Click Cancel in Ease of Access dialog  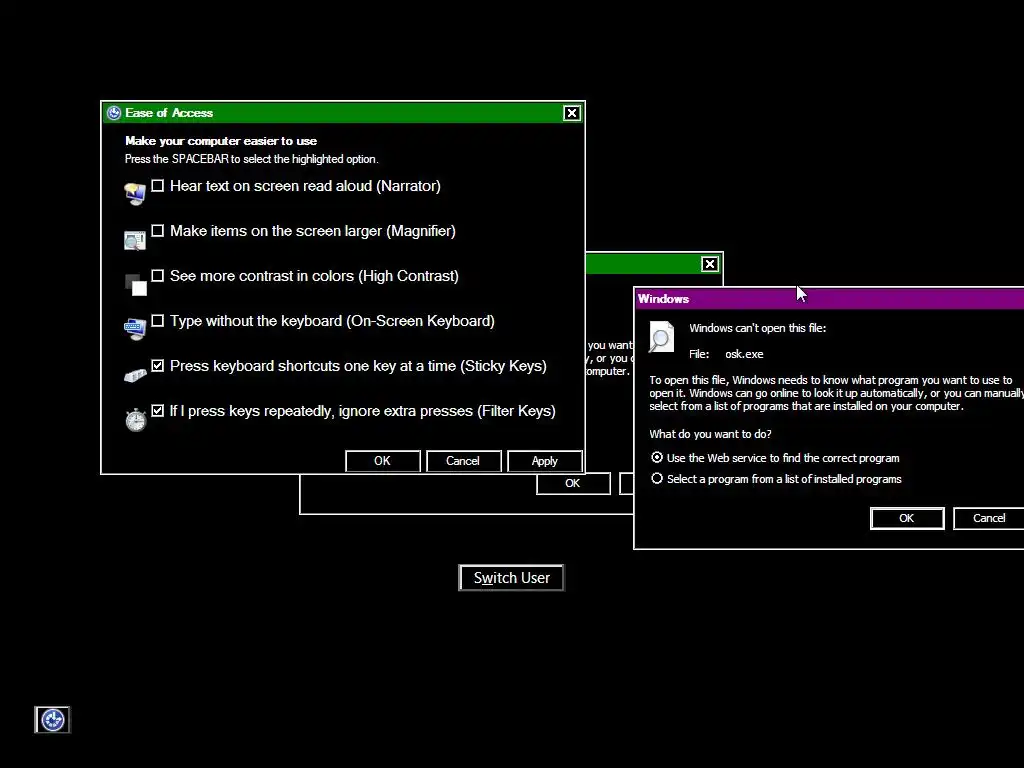[x=463, y=461]
